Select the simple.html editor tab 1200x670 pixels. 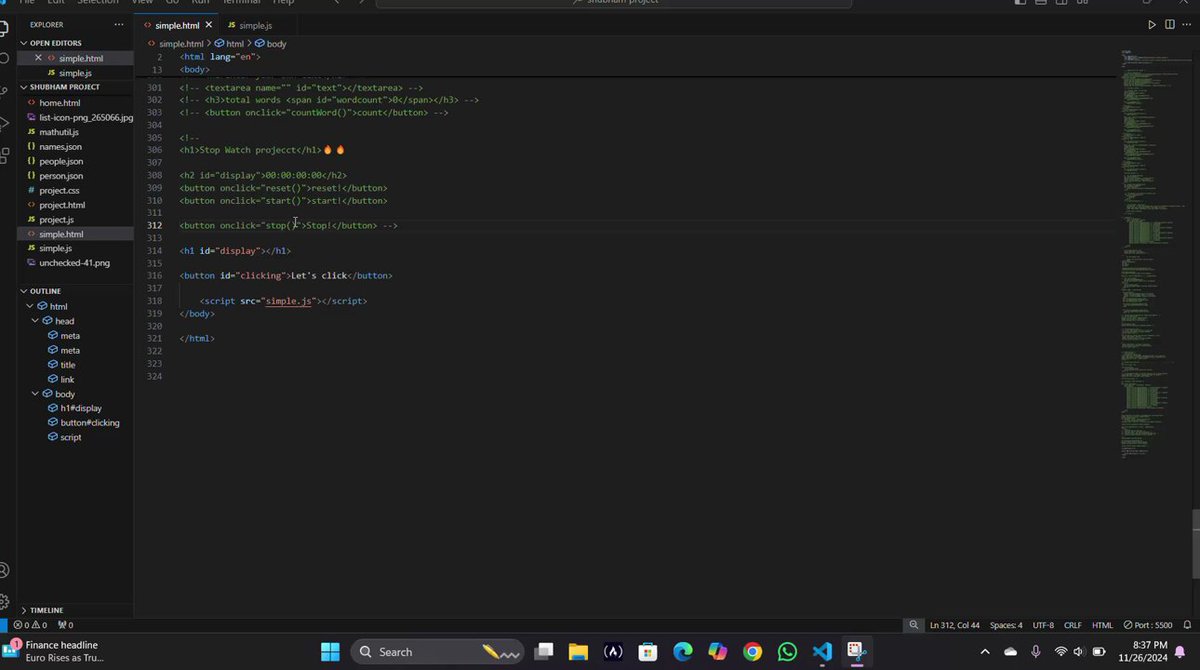coord(180,24)
